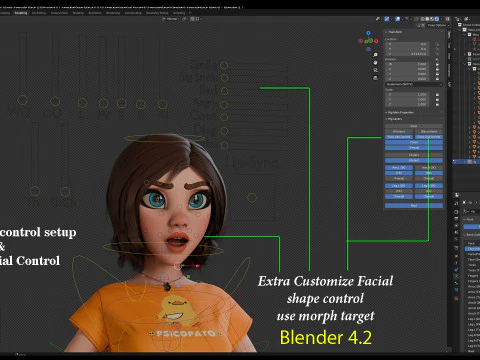Viewport: 480px width, 360px height.
Task: Click Arm.R IK layer button
Action: 429,168
